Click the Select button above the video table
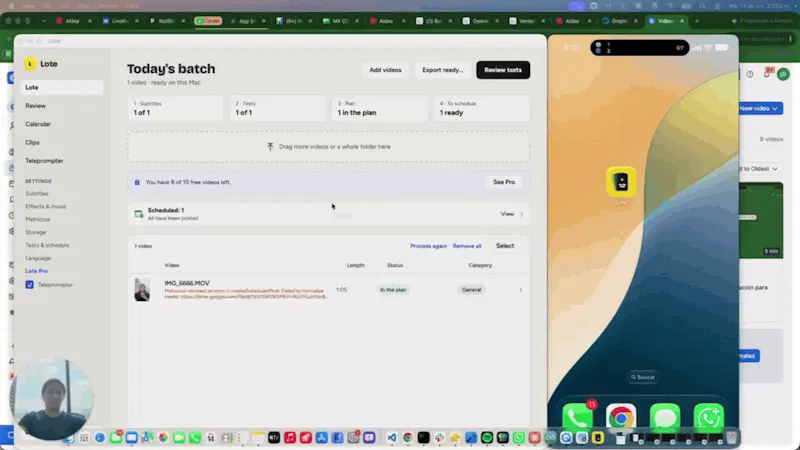 [505, 246]
